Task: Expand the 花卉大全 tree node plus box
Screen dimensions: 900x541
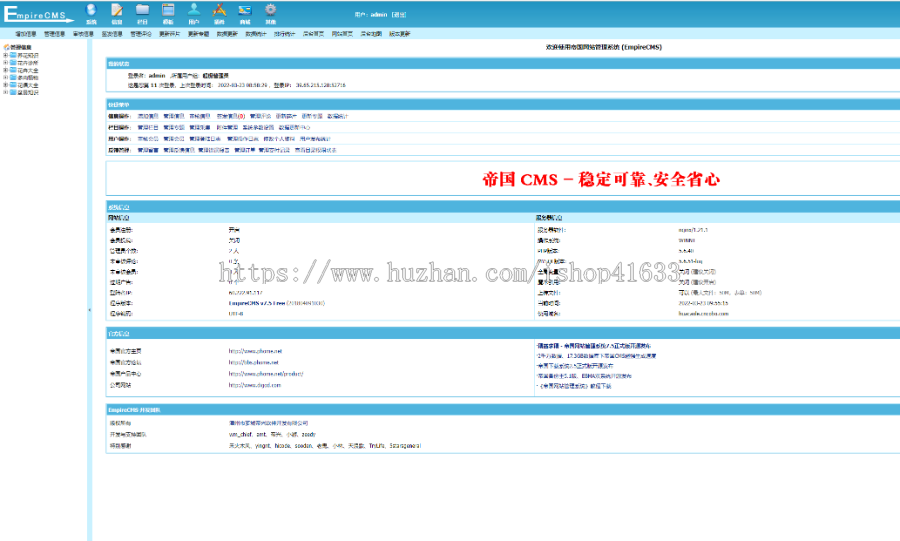Action: 6,70
